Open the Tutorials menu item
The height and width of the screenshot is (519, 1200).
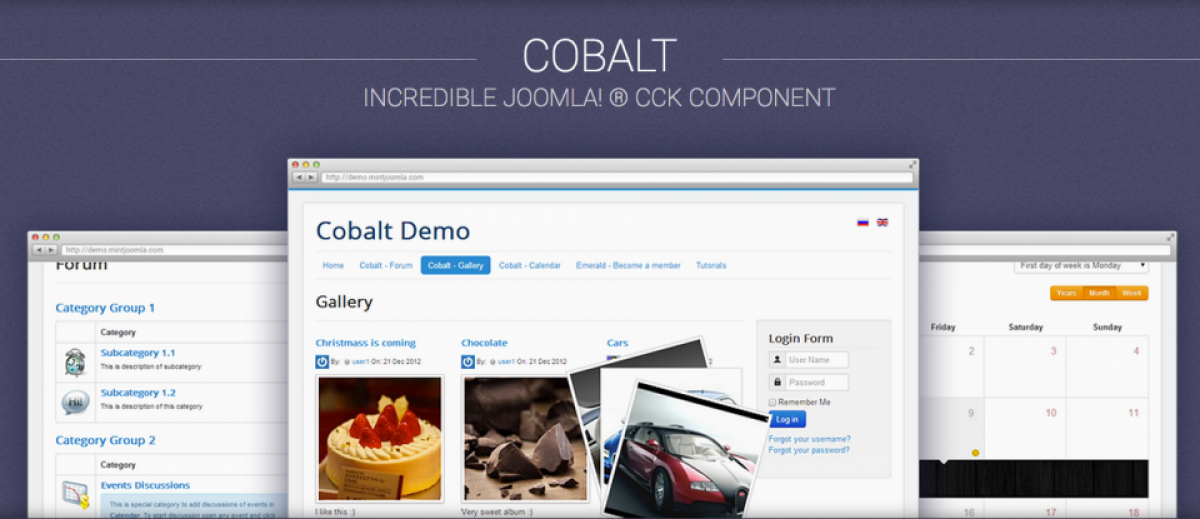[711, 265]
